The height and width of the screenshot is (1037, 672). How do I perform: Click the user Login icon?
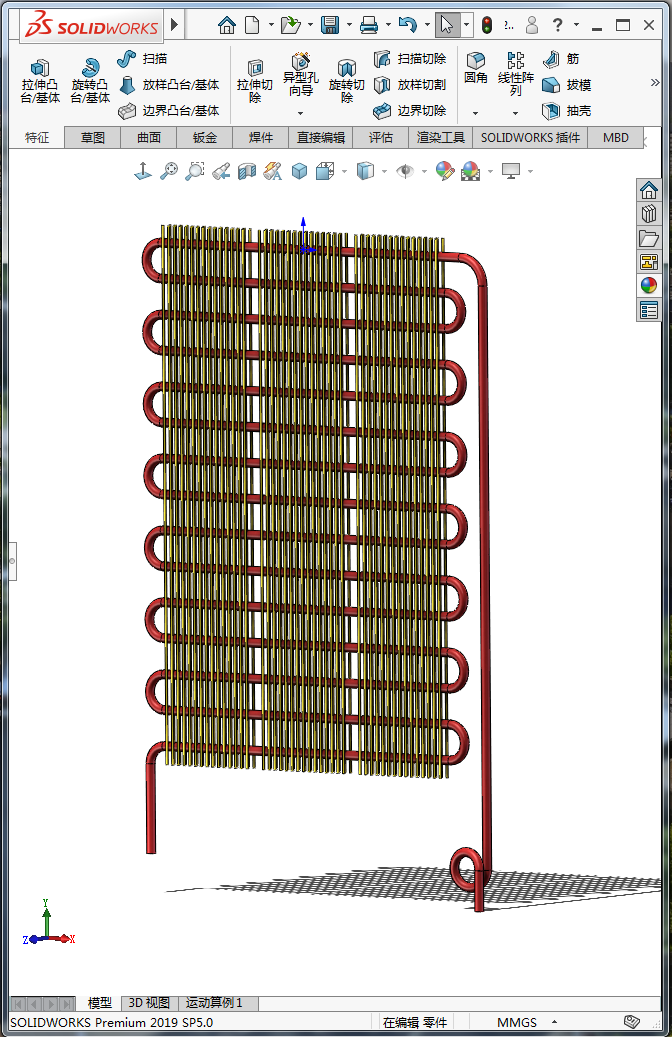point(531,25)
